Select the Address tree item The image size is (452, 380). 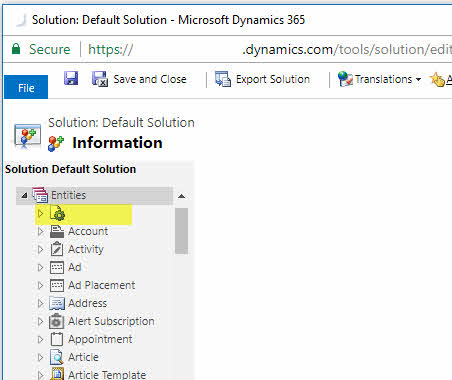[x=88, y=303]
